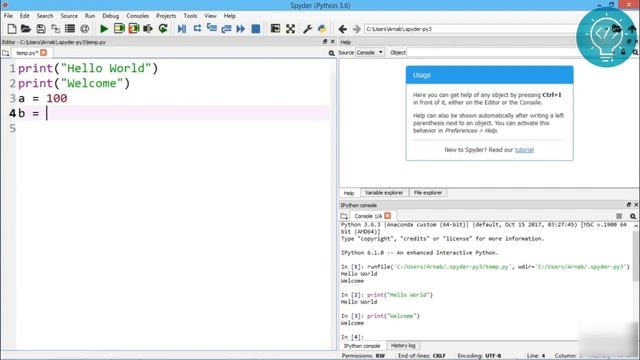Run the file with the green play button
640x360 pixels.
click(104, 29)
